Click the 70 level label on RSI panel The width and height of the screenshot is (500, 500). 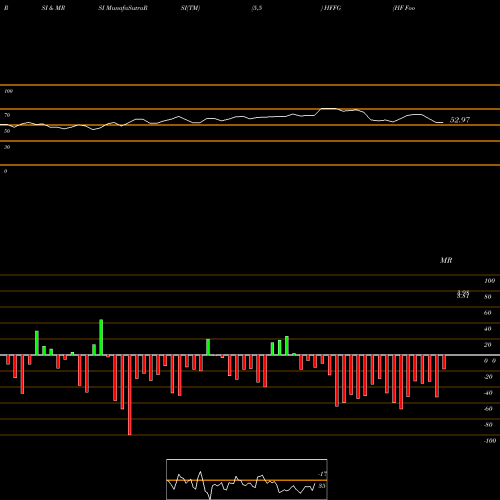click(x=7, y=115)
